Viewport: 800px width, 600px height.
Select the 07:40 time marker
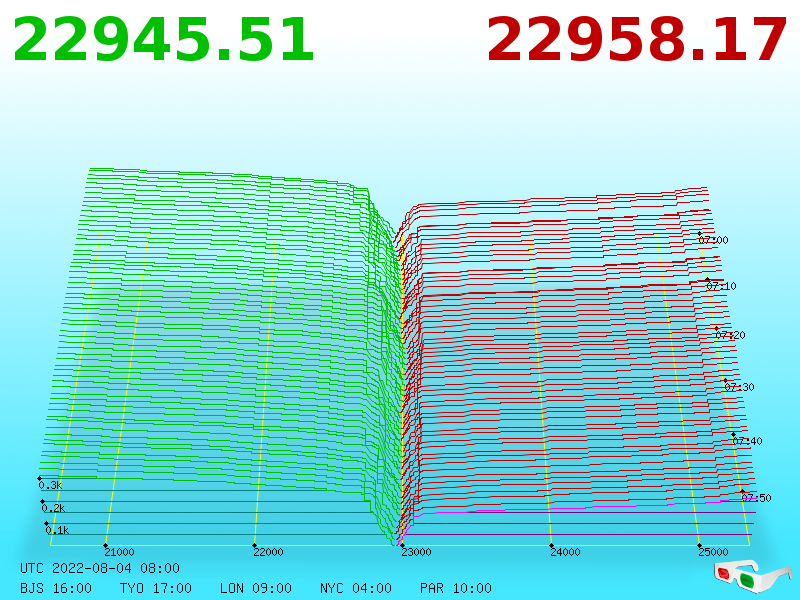(747, 441)
